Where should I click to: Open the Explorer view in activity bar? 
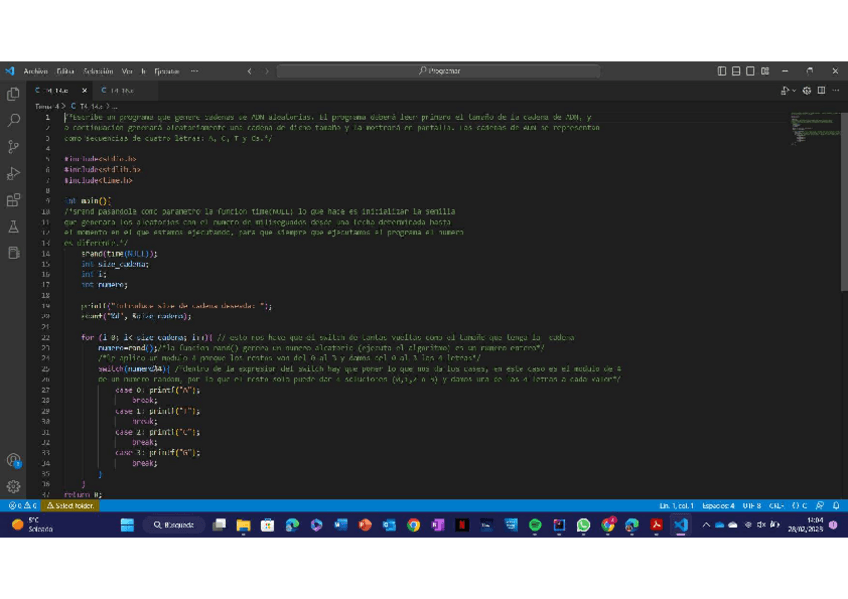click(13, 94)
